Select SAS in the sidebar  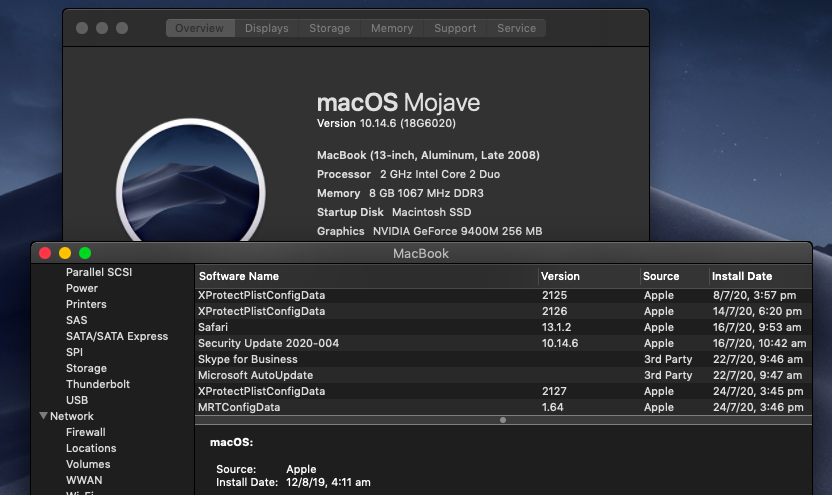76,320
